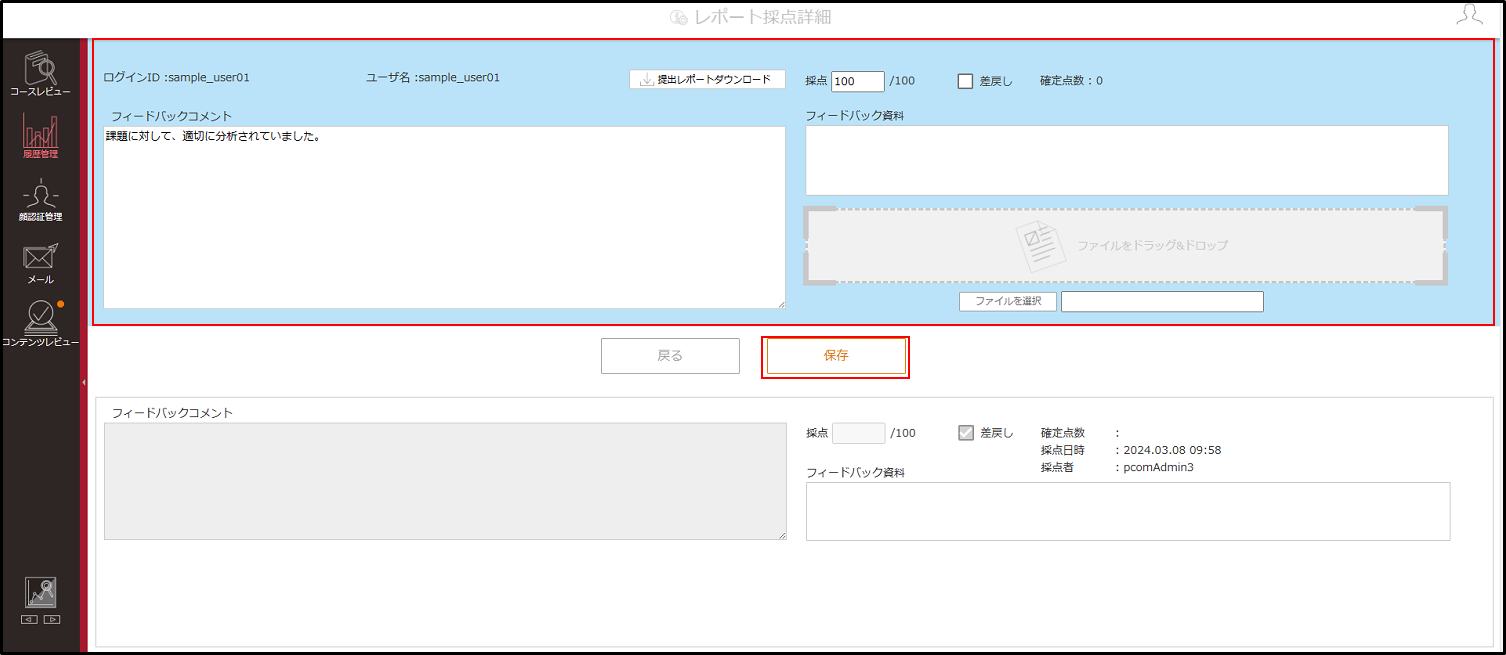Open Face Authentication Management (顔認証管理) icon

[41, 200]
